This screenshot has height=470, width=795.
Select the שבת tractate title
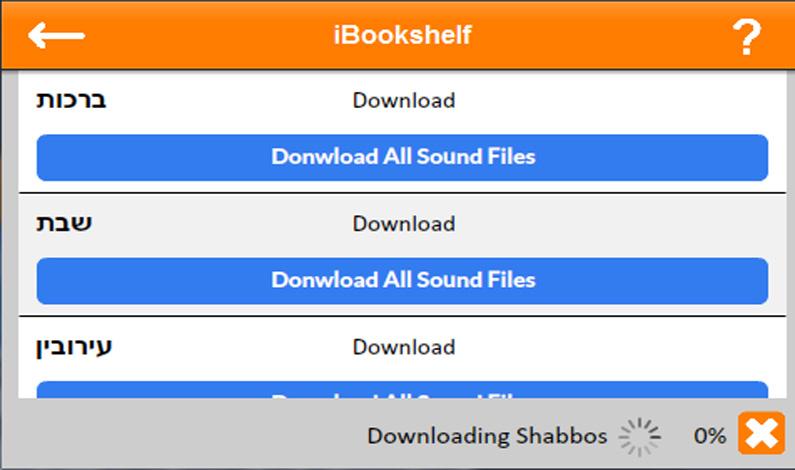64,223
